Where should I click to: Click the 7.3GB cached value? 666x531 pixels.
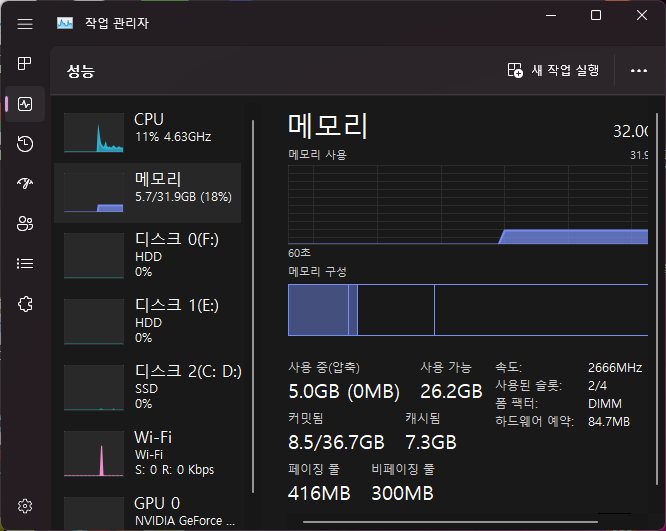(431, 442)
